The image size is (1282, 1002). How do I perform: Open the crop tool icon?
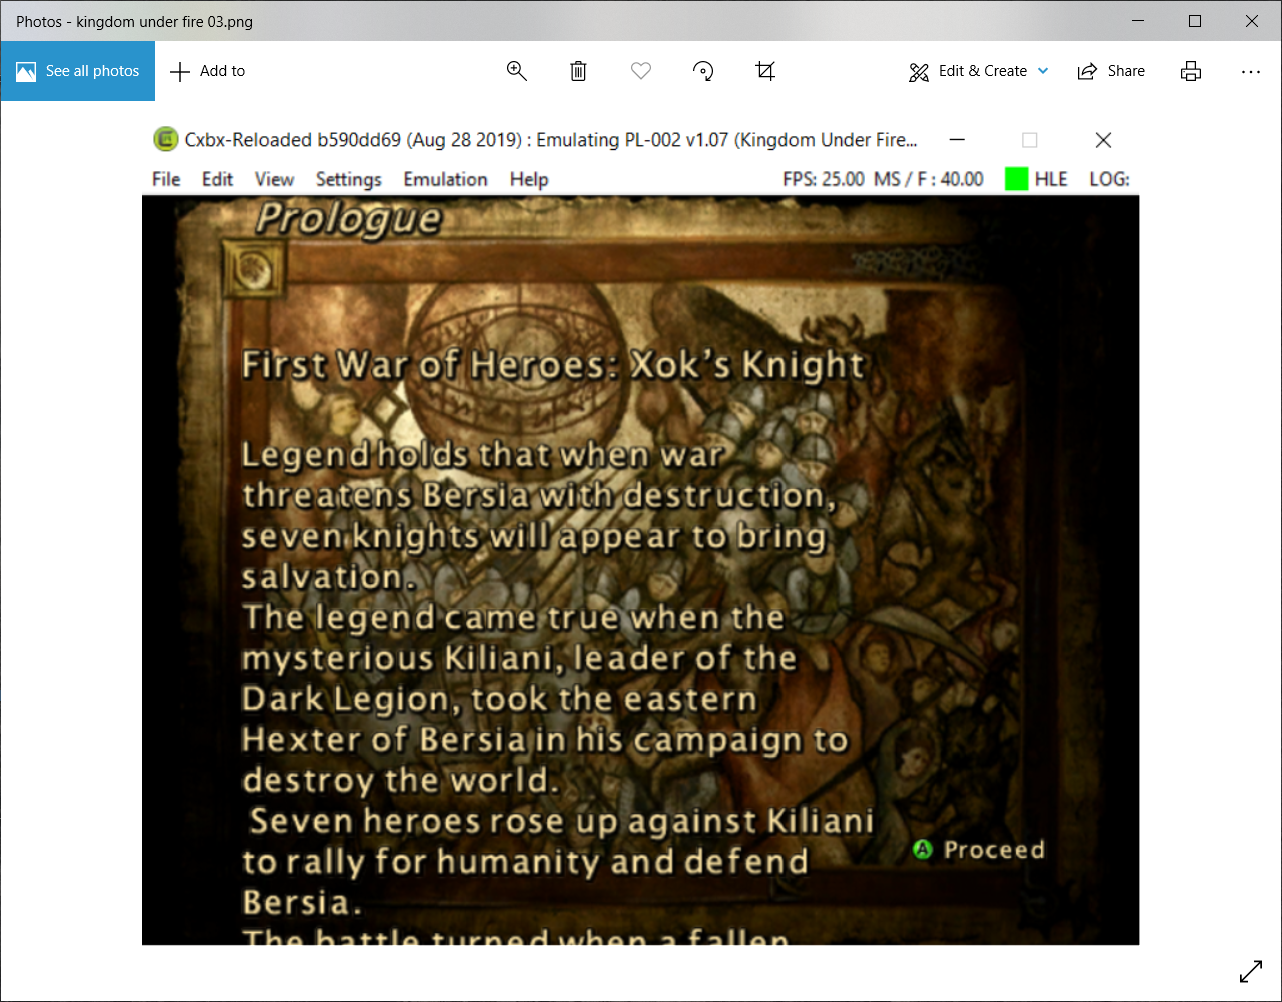[765, 71]
